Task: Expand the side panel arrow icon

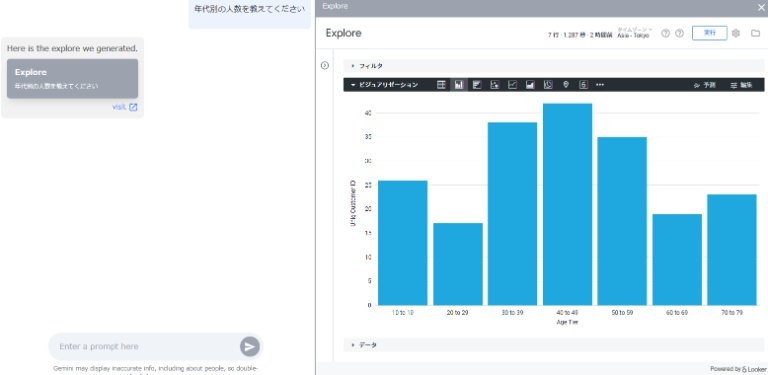Action: click(x=325, y=66)
